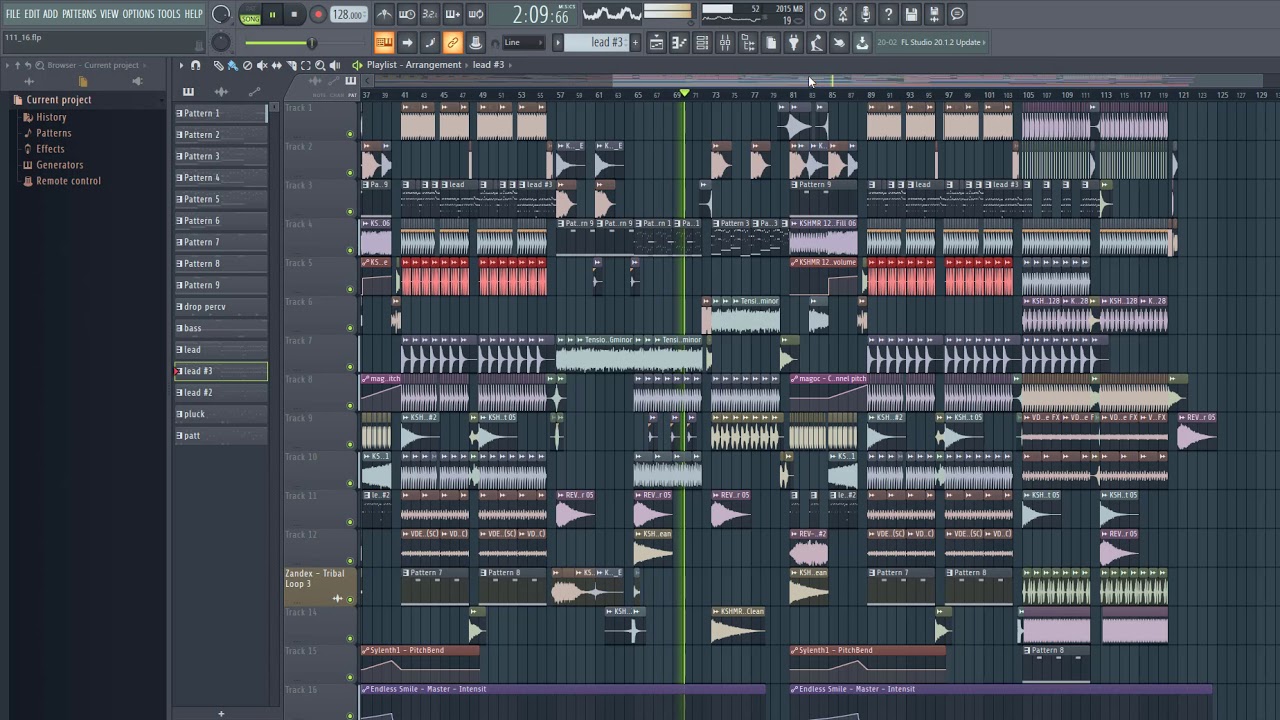1280x720 pixels.
Task: Toggle the overdub blend recording icon
Action: click(x=453, y=14)
